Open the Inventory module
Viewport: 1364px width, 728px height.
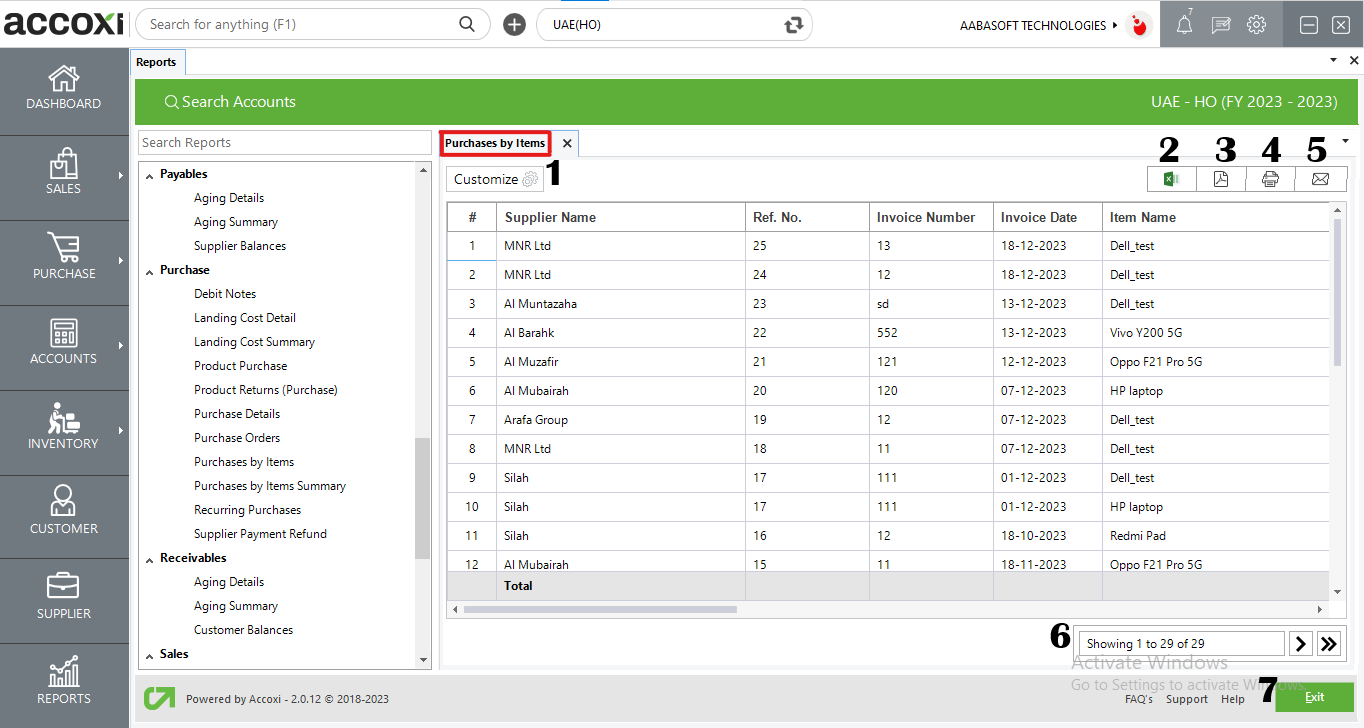(64, 428)
